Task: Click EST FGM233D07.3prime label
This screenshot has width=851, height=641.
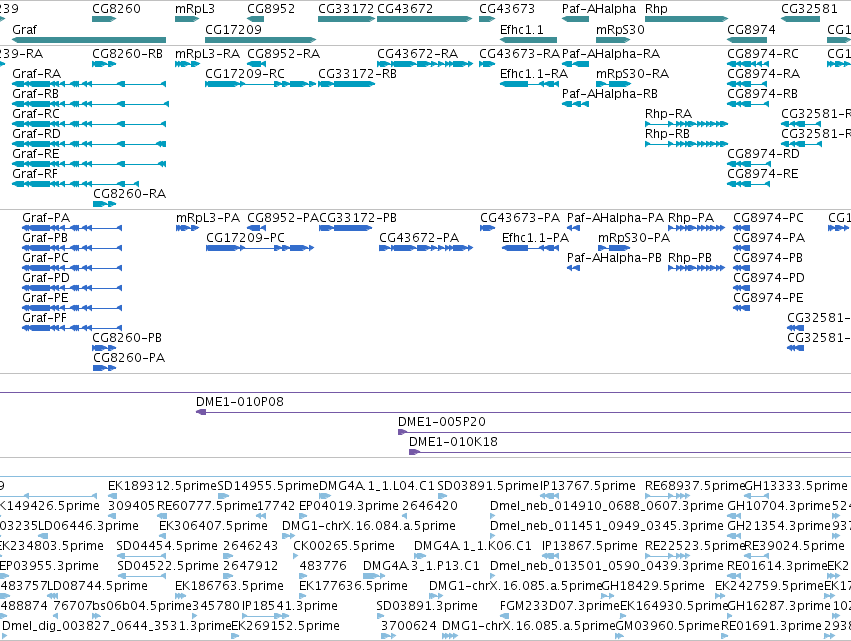Action: point(560,606)
